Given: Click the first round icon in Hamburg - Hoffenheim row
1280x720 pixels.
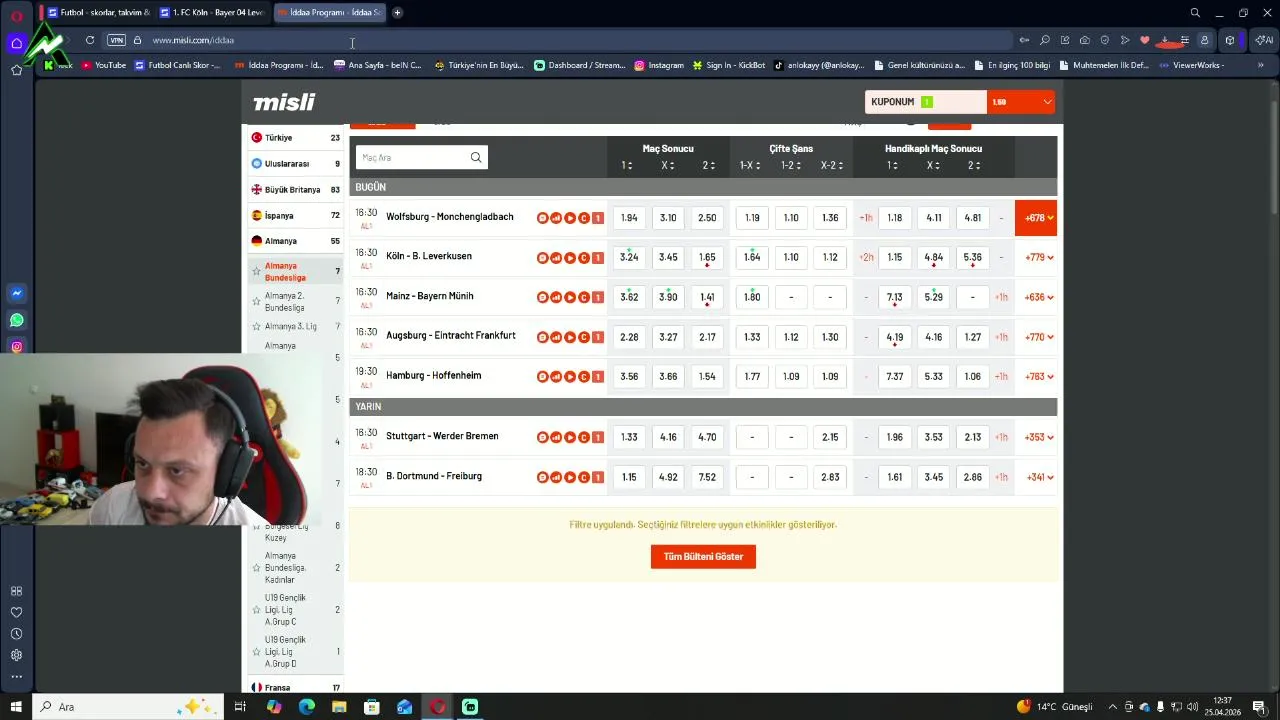Looking at the screenshot, I should (542, 377).
